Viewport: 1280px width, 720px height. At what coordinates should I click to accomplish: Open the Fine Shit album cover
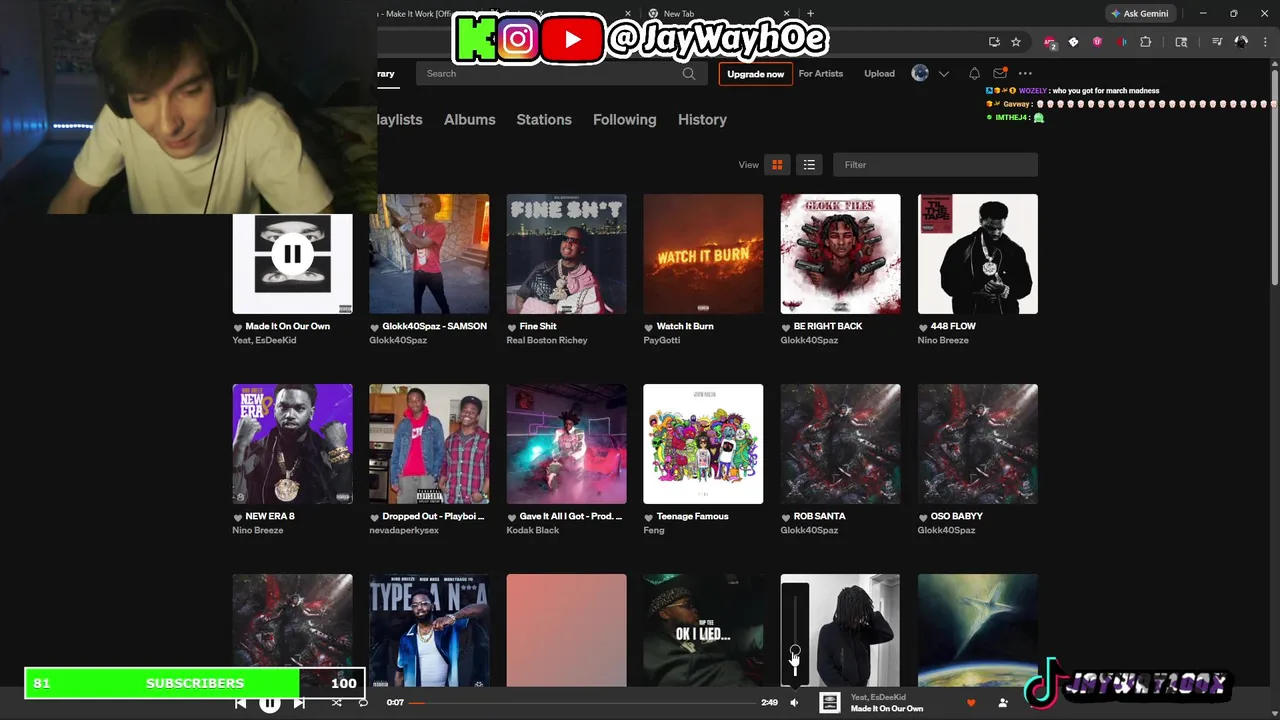[567, 254]
